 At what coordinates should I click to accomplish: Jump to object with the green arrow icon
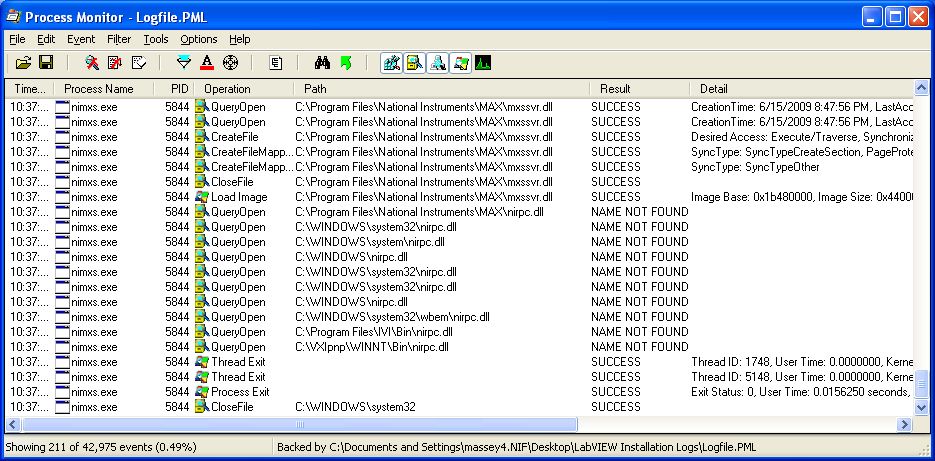345,63
